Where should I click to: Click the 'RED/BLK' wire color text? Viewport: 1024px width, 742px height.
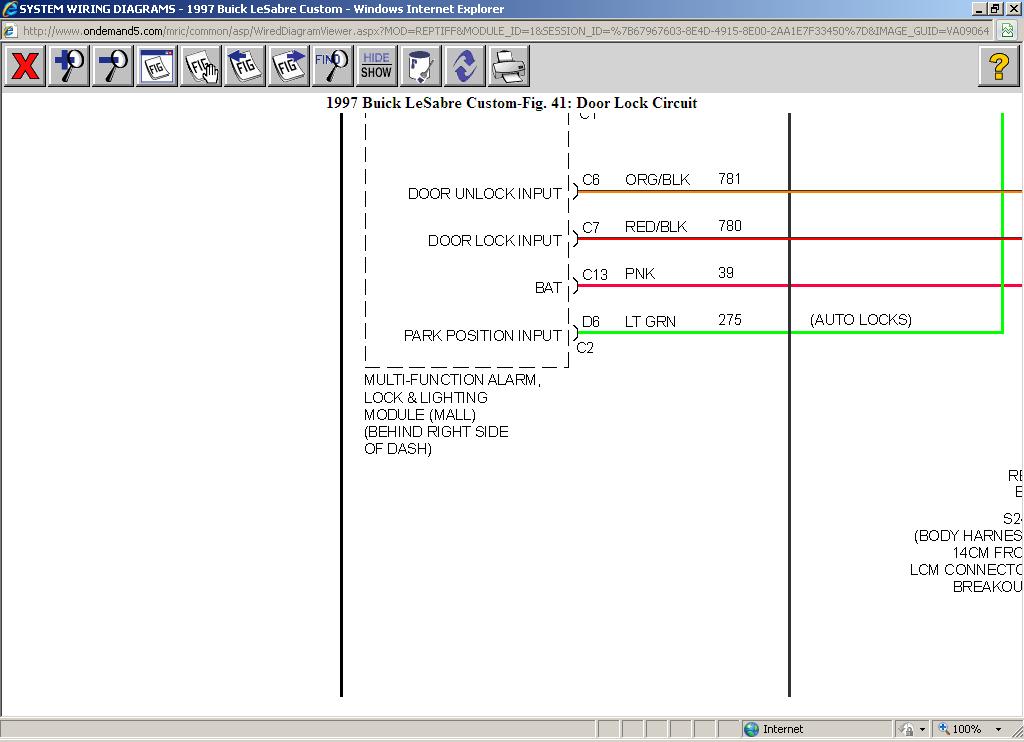(656, 227)
